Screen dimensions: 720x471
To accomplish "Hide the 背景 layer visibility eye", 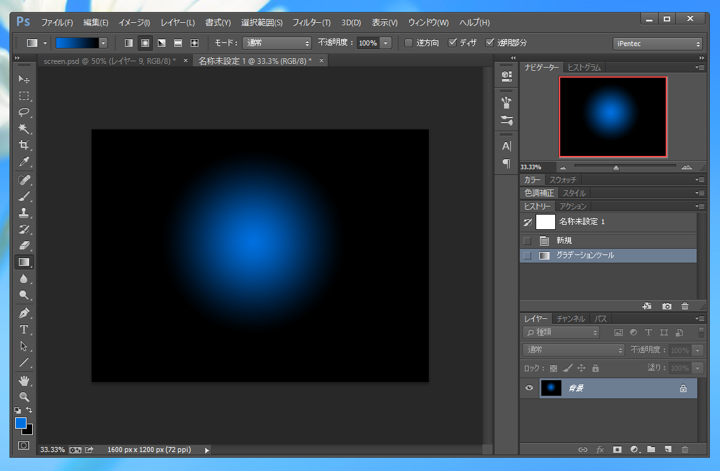I will [529, 388].
